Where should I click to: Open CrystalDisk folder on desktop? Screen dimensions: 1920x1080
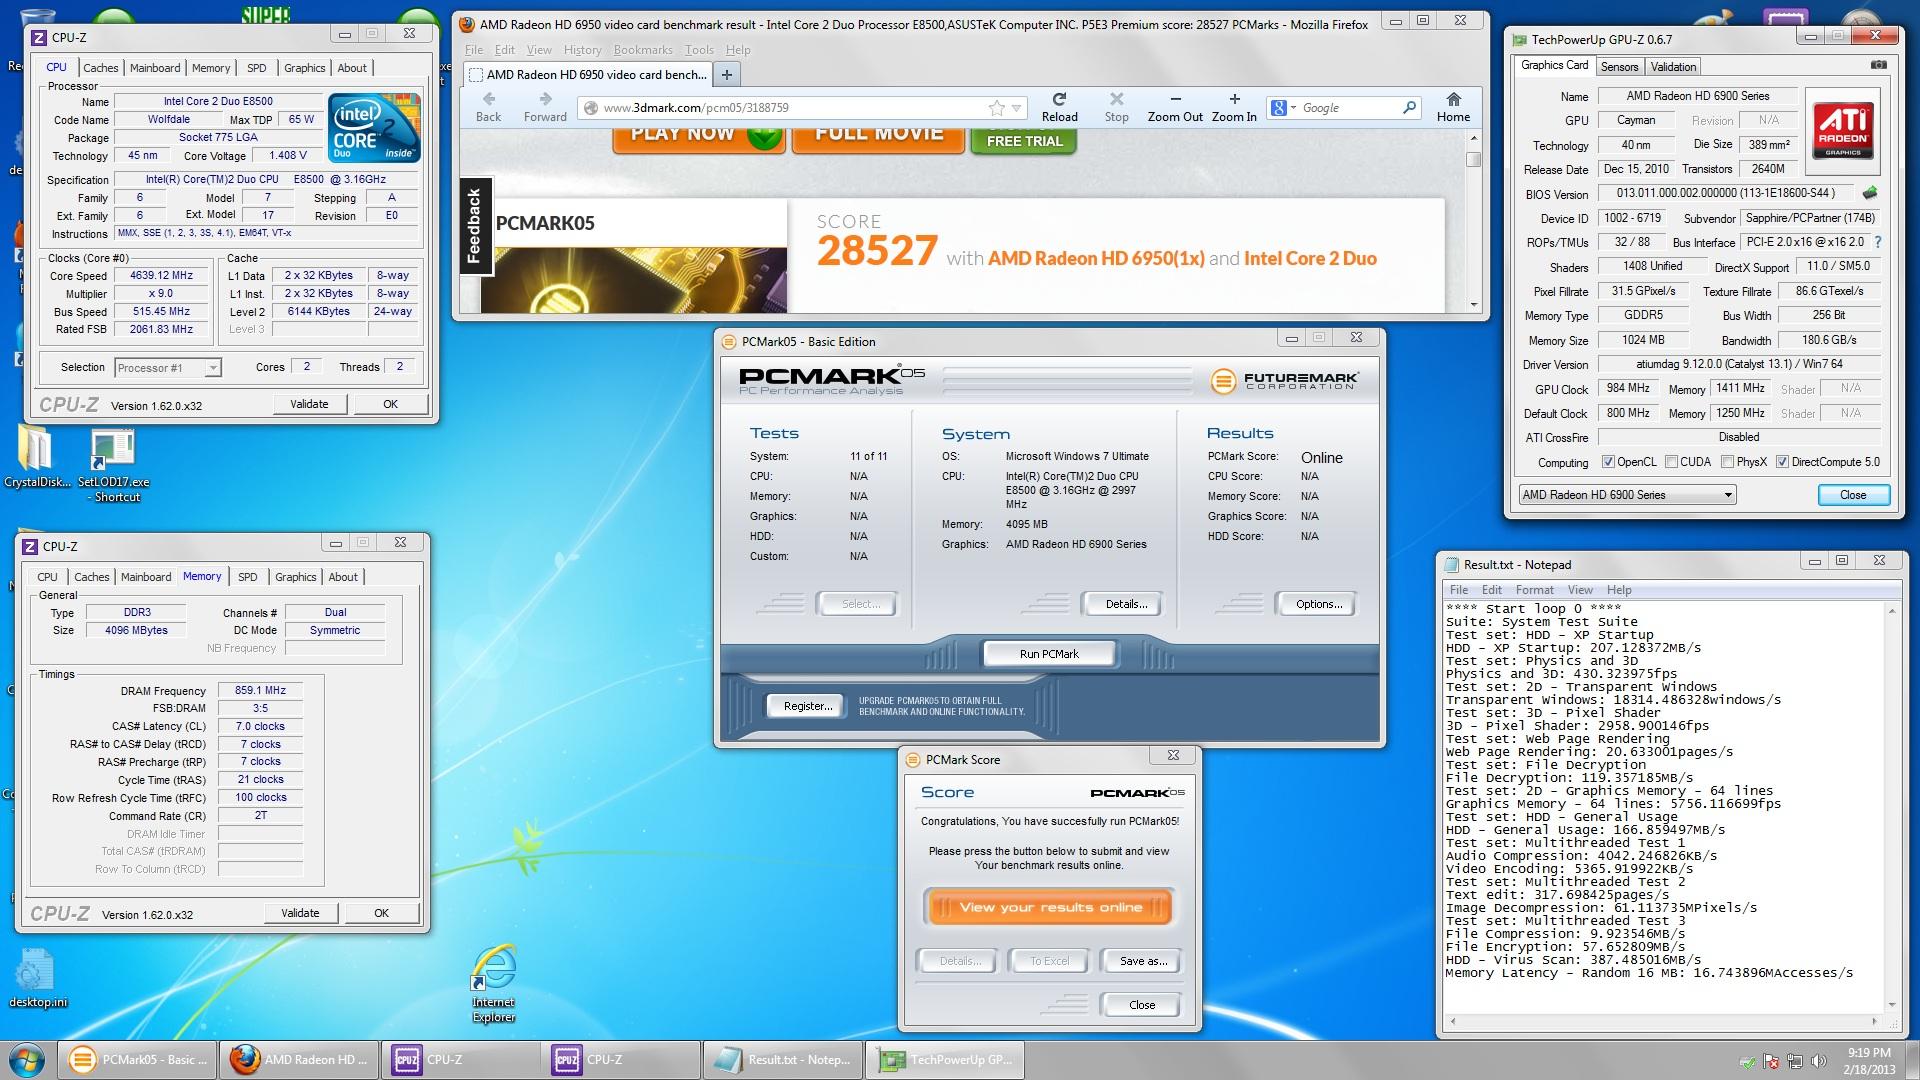click(37, 457)
